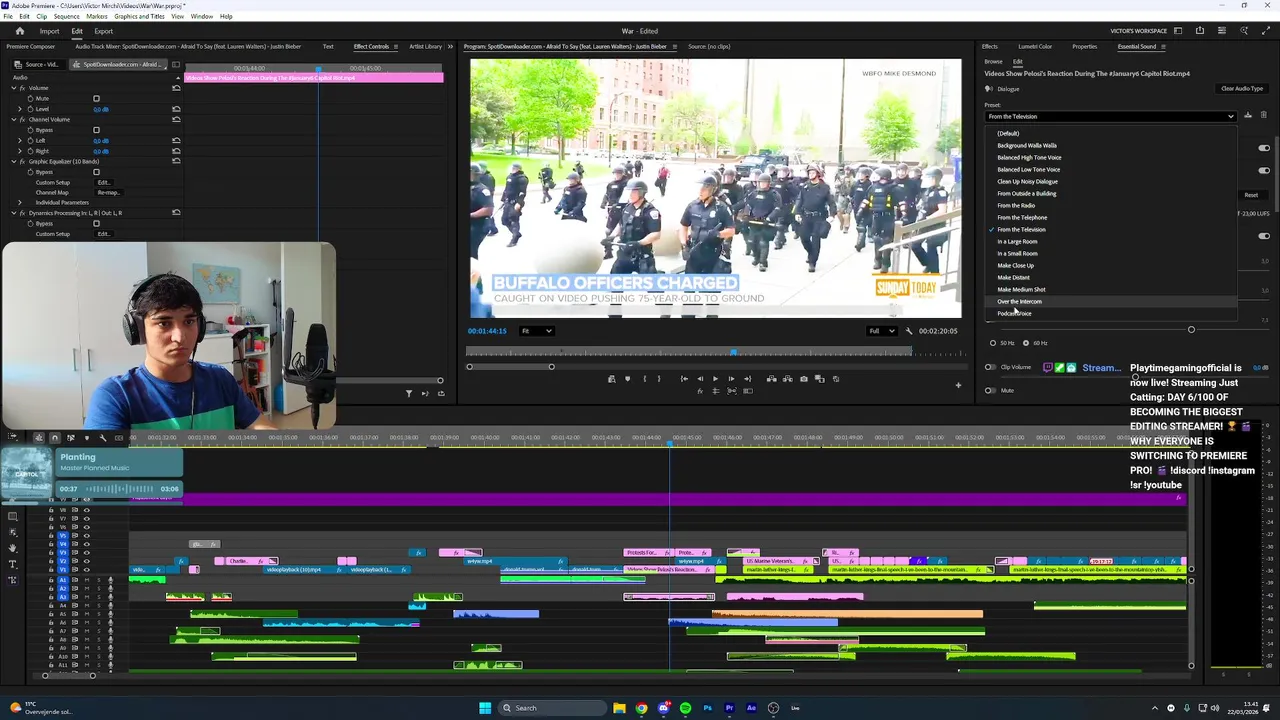Choose 'Clean Up Noisy Dialogue' preset
This screenshot has width=1280, height=720.
click(x=1027, y=182)
